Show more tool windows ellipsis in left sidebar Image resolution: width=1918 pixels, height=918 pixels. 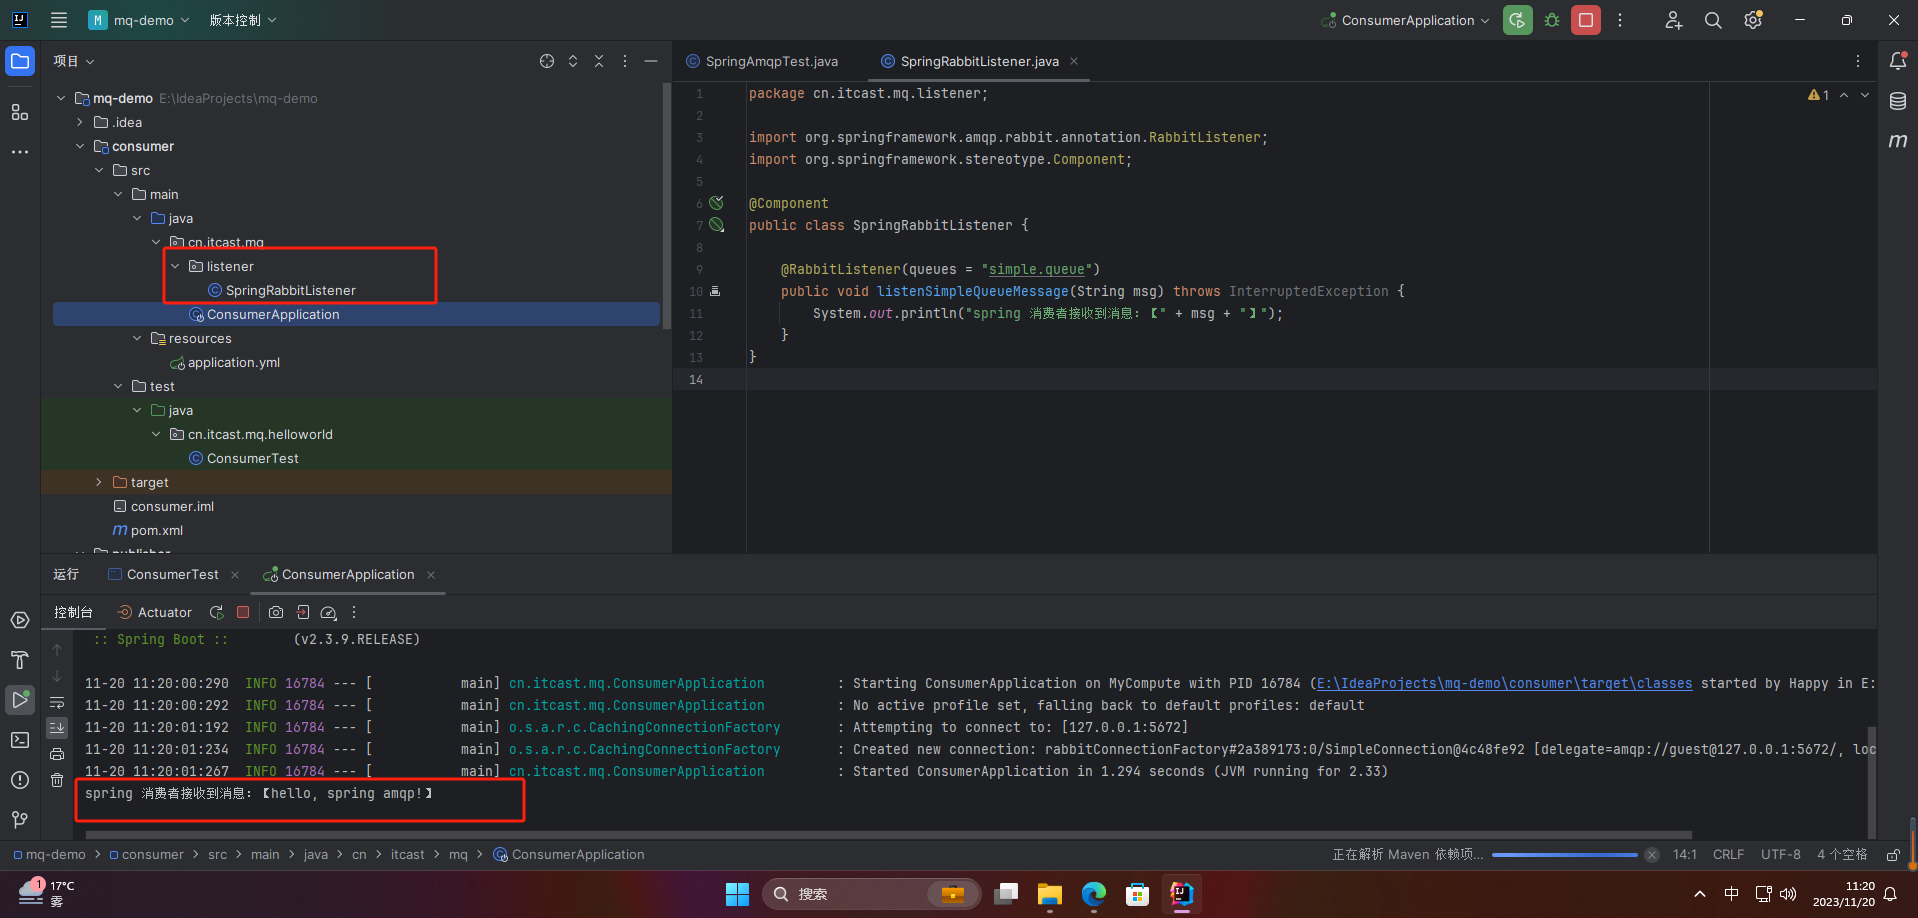coord(20,152)
